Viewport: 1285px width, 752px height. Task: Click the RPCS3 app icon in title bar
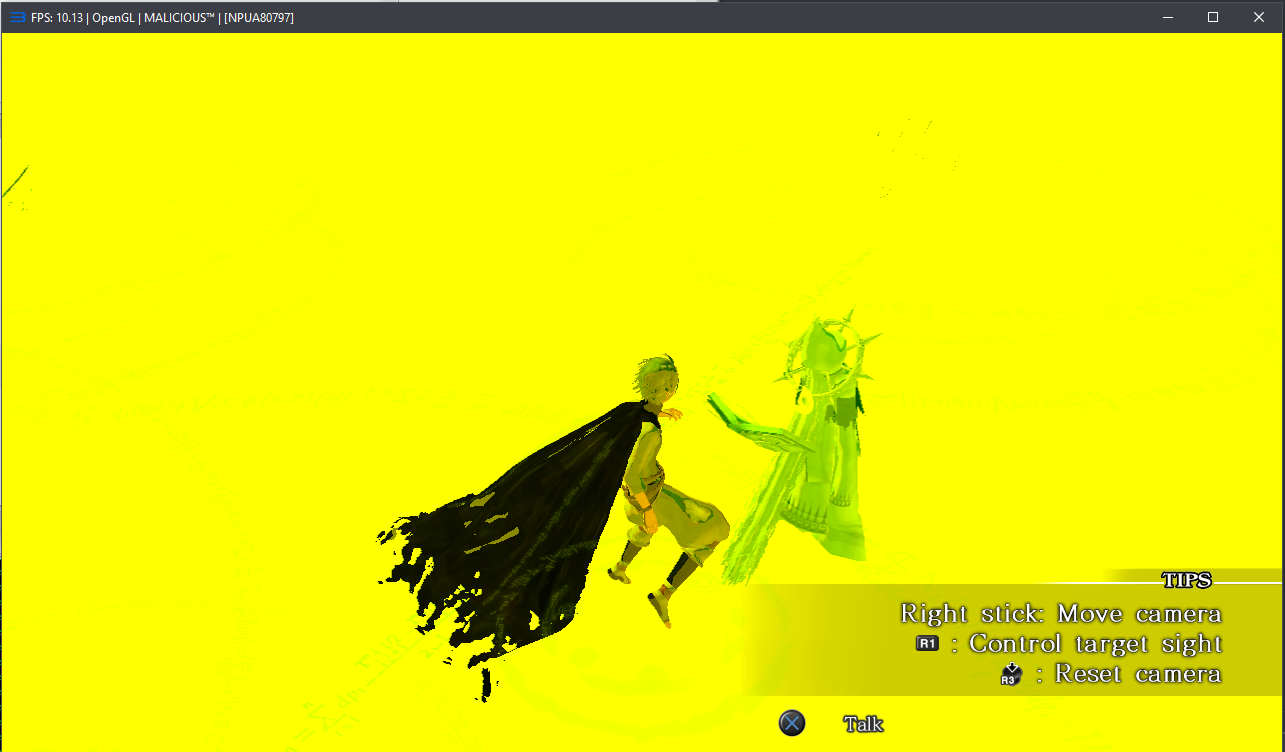click(18, 17)
